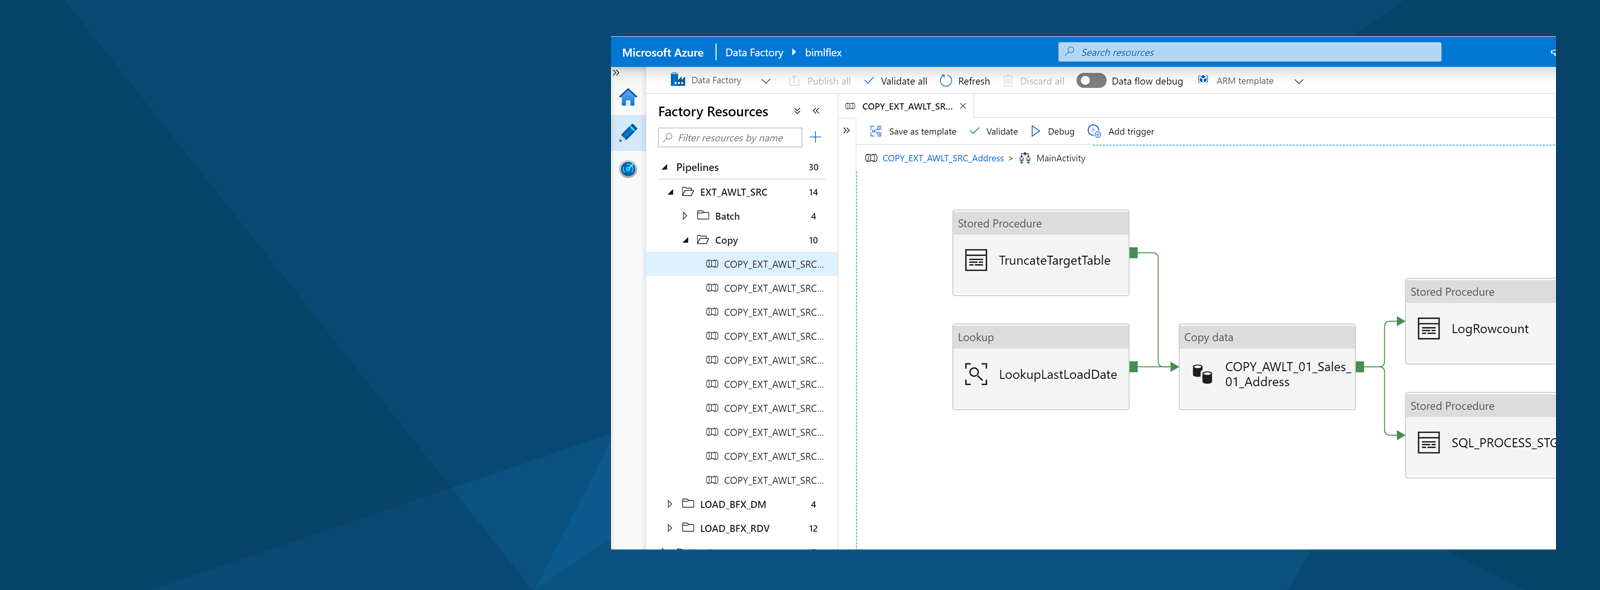Click Validate all in the top toolbar
The width and height of the screenshot is (1600, 590).
coord(896,81)
